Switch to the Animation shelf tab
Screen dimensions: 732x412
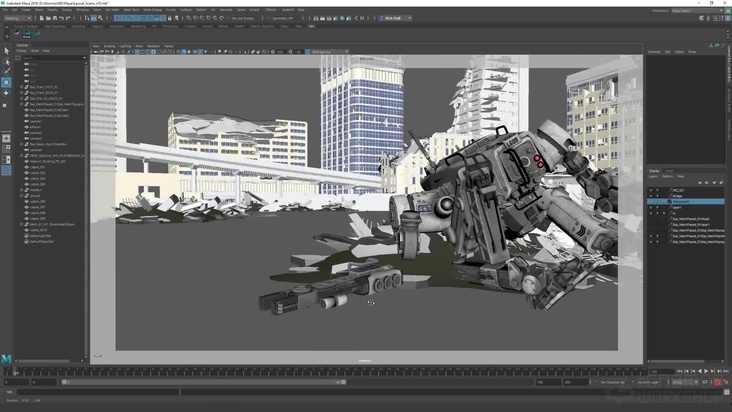tap(117, 26)
